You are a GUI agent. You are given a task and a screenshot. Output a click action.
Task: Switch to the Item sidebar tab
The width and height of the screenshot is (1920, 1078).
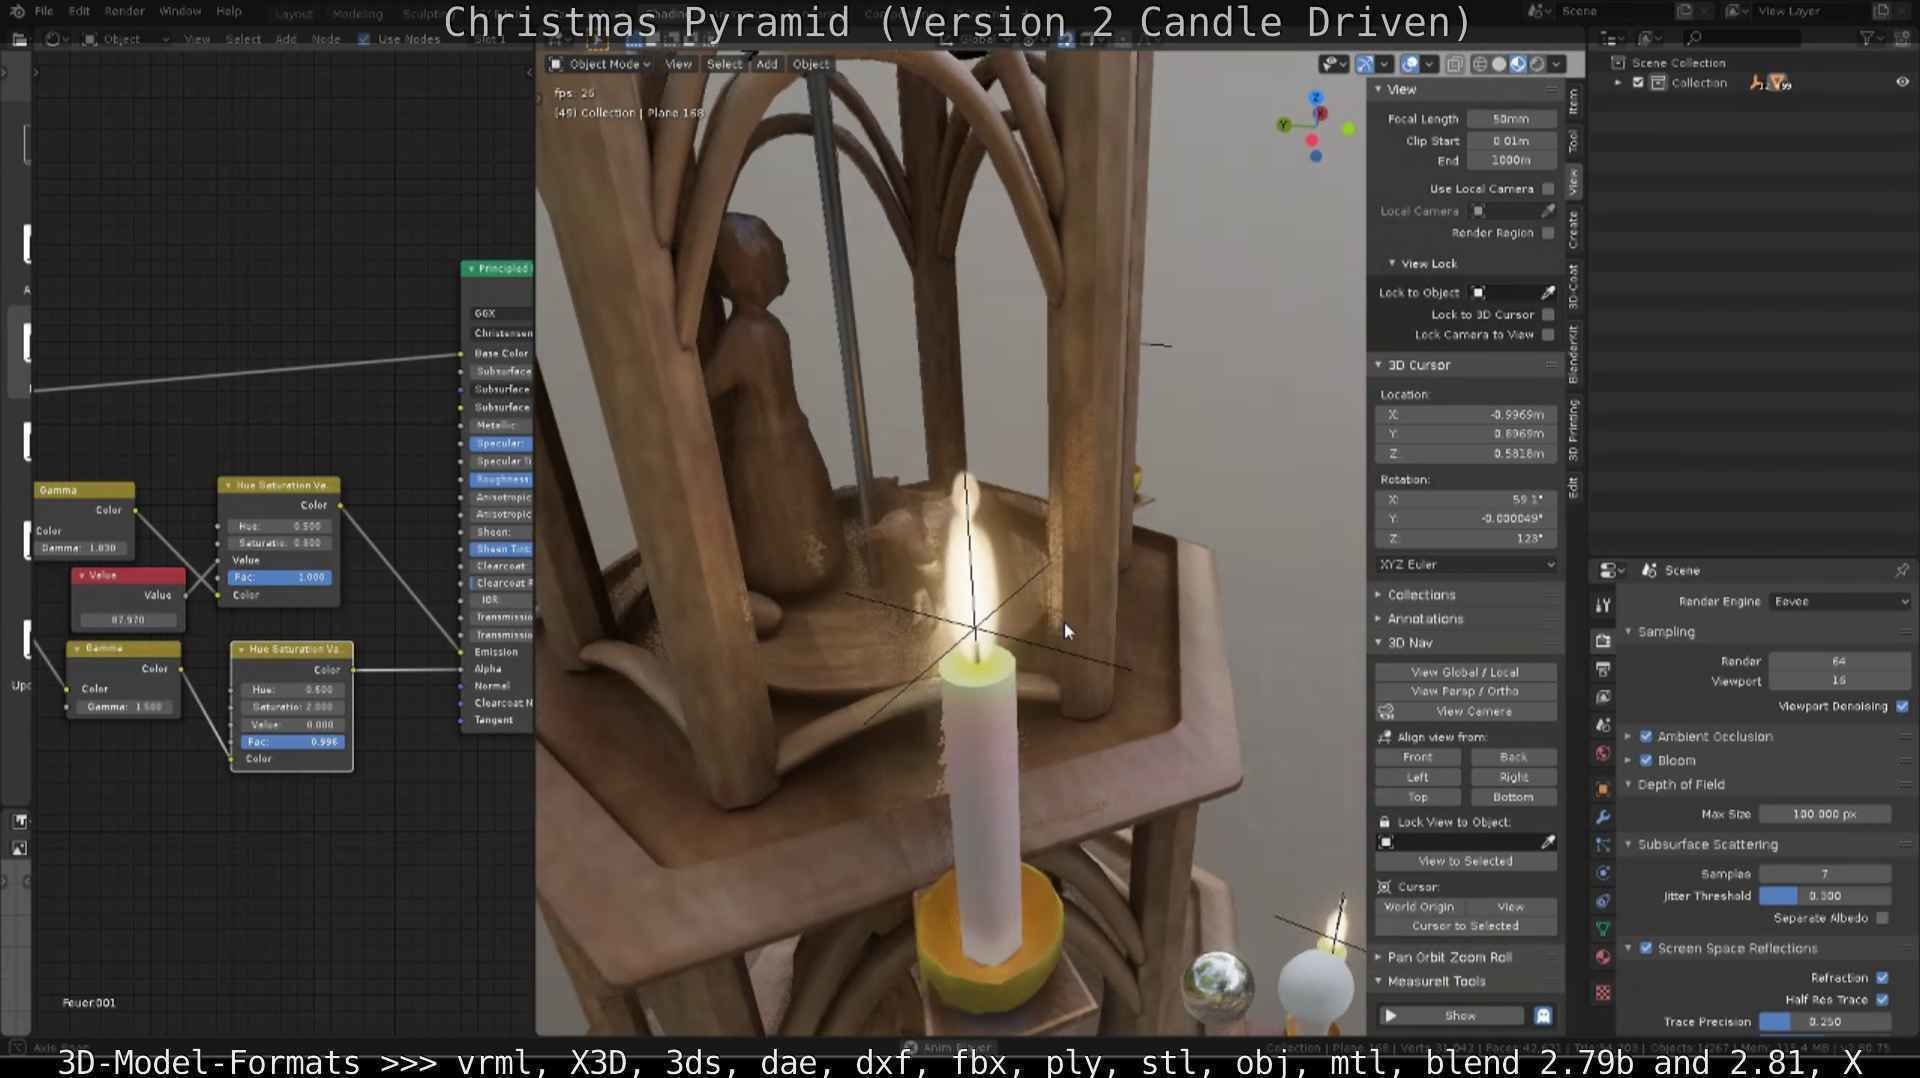point(1574,101)
